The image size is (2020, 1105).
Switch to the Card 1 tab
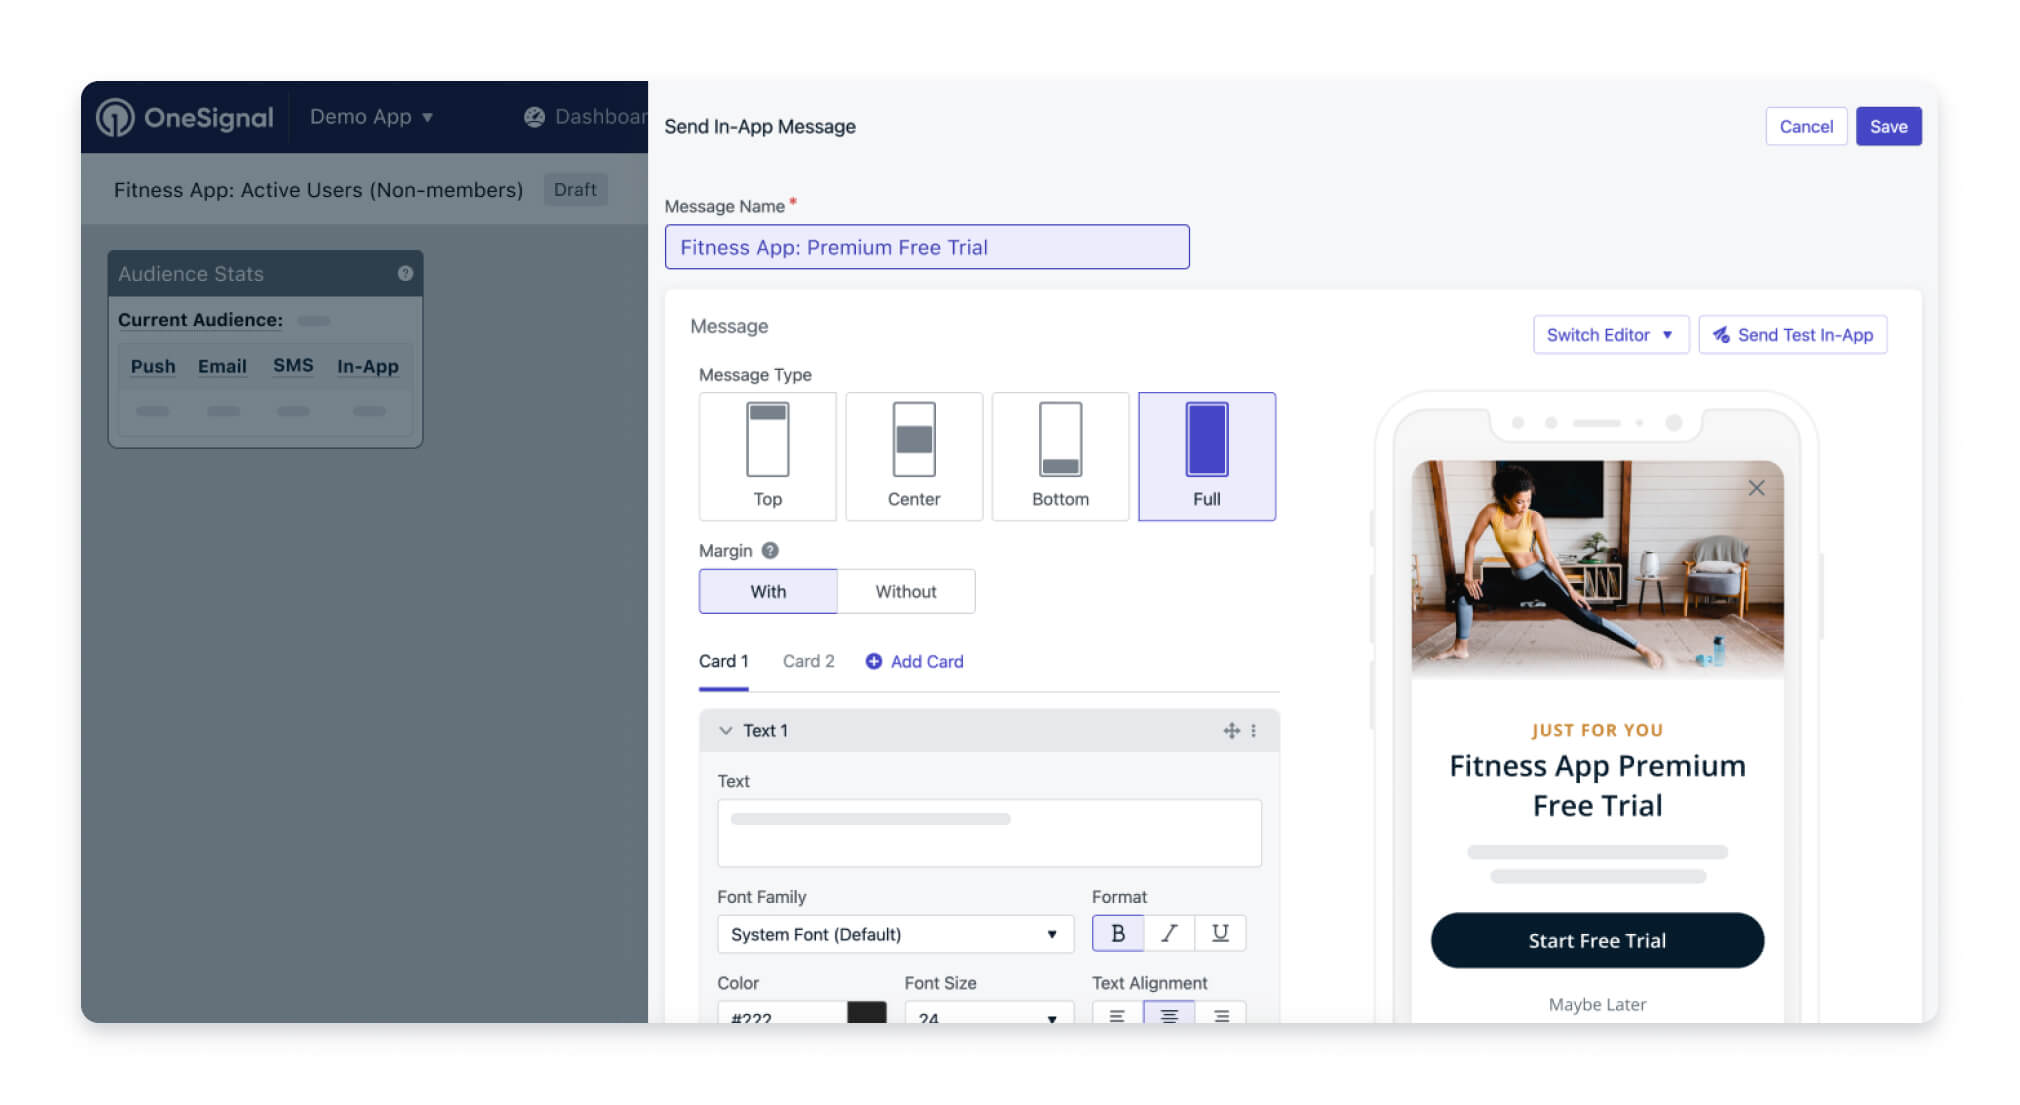tap(723, 661)
